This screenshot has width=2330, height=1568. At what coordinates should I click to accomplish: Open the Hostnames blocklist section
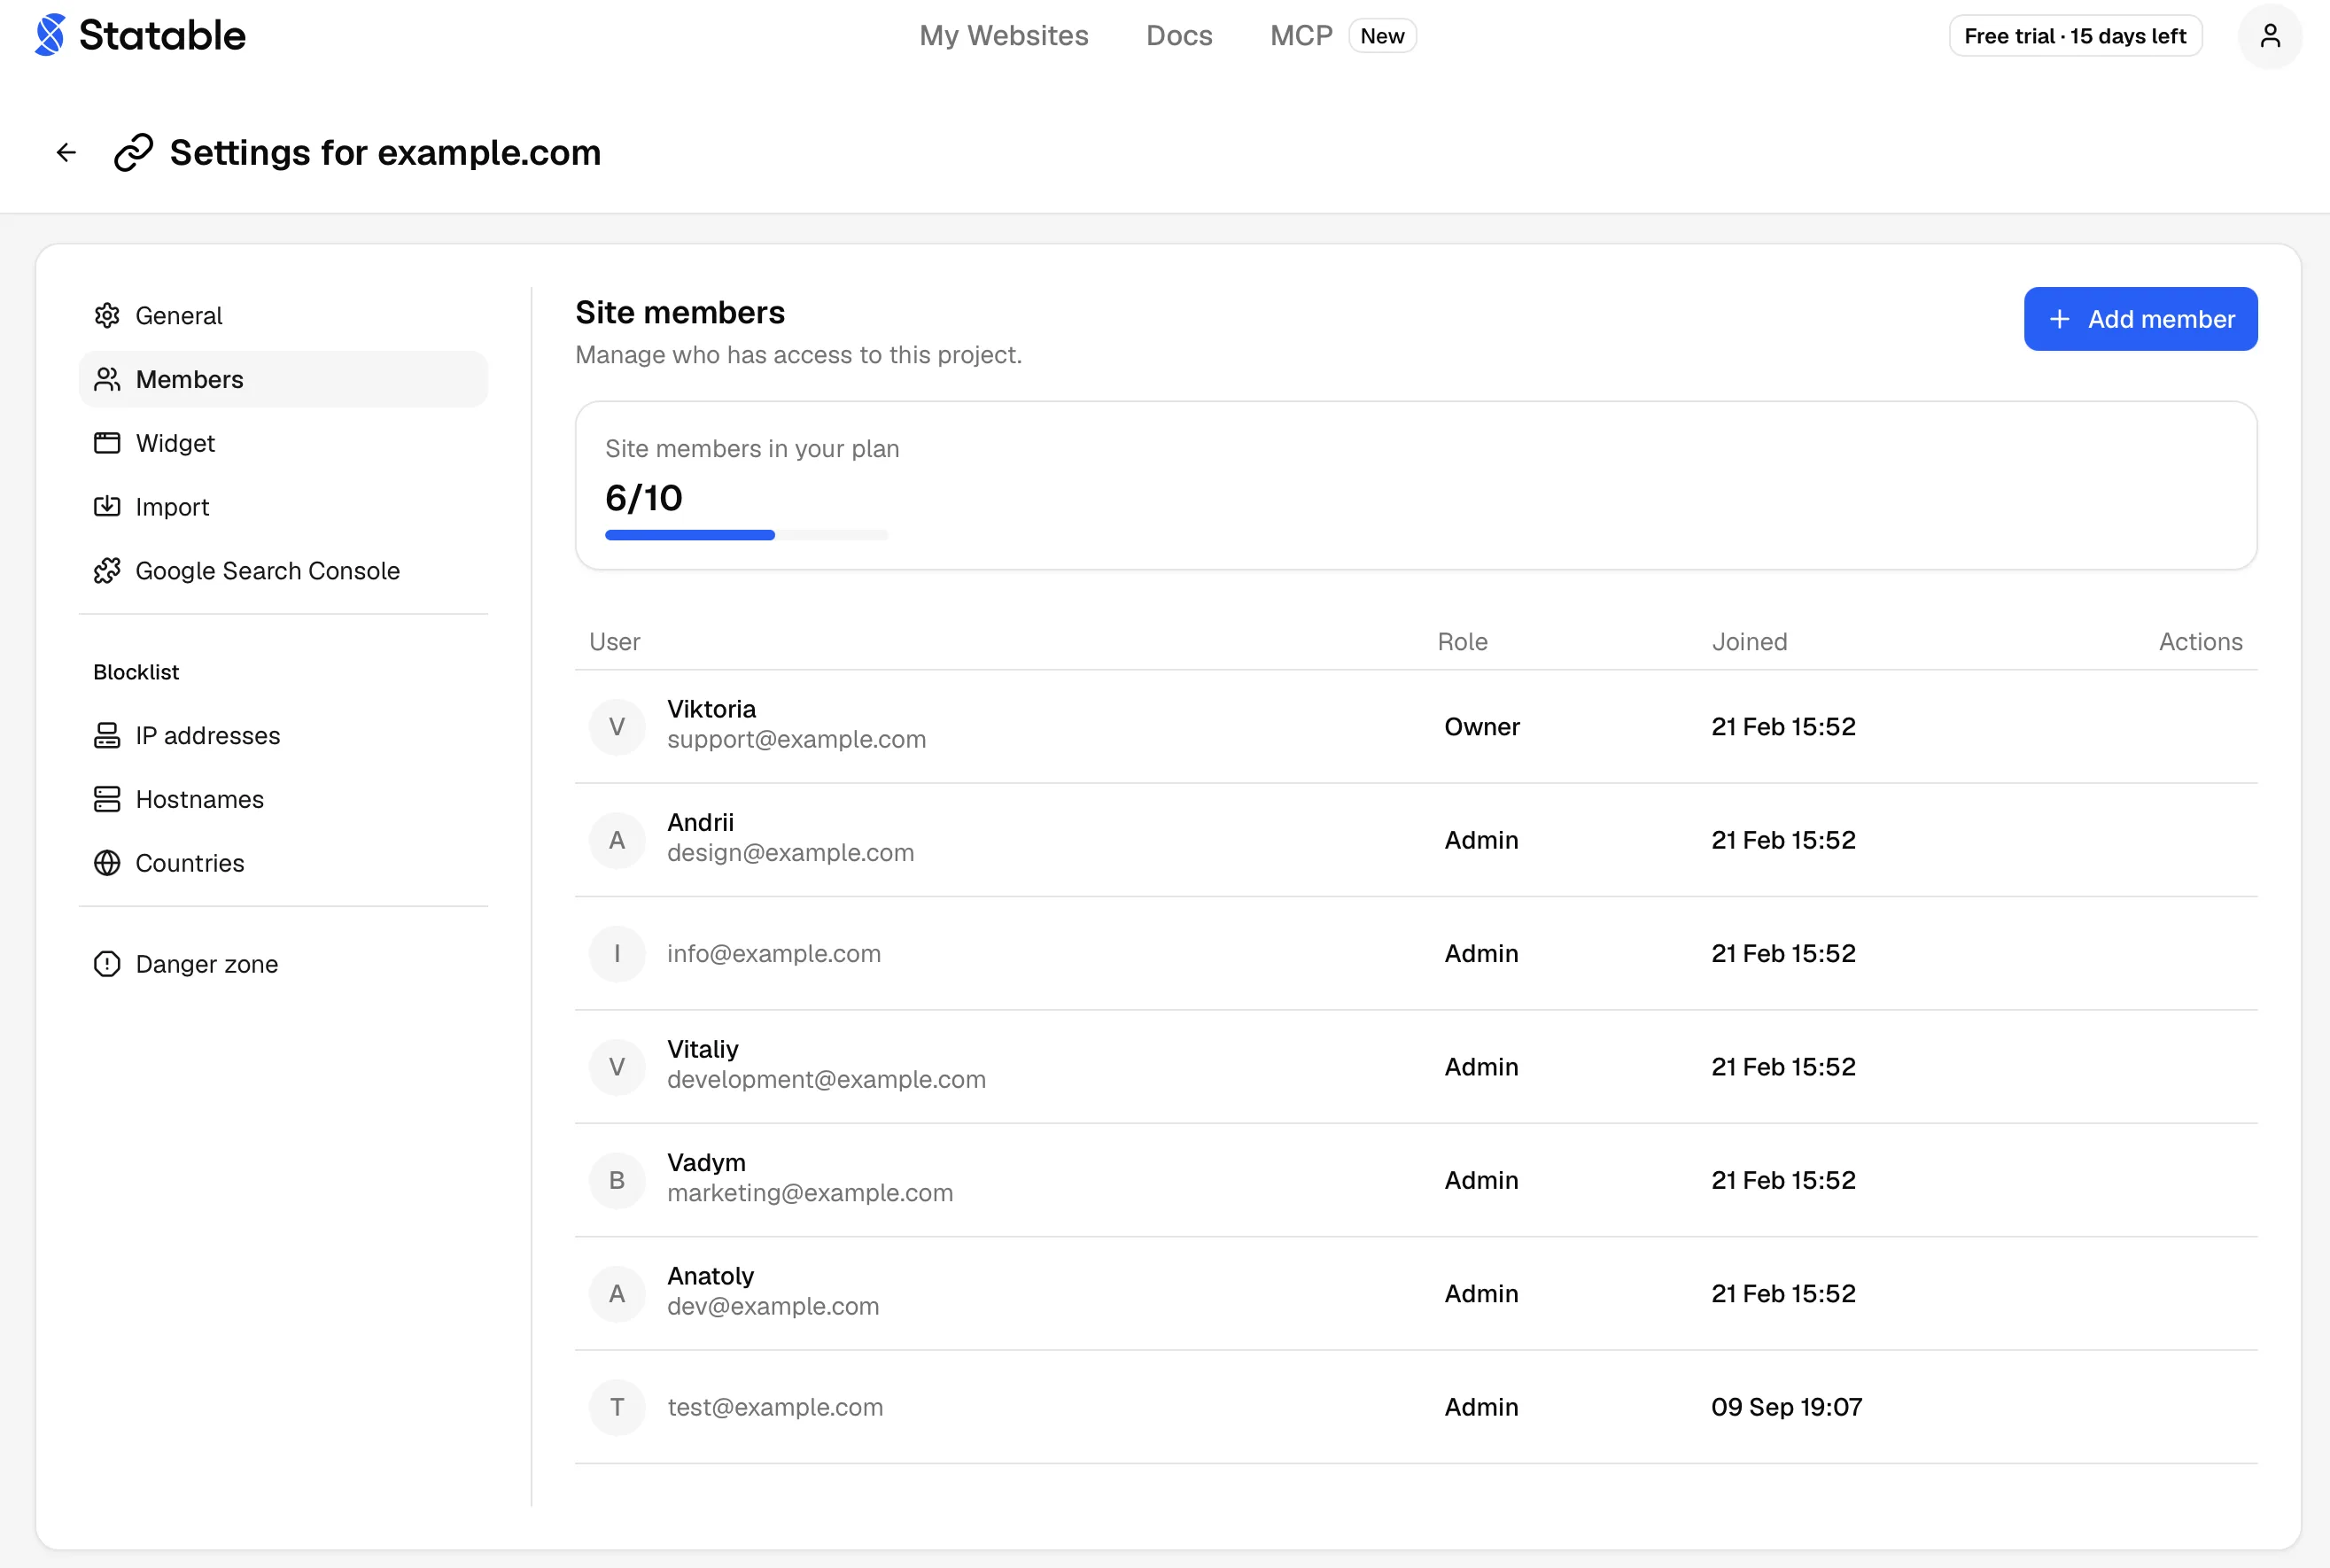pyautogui.click(x=283, y=800)
